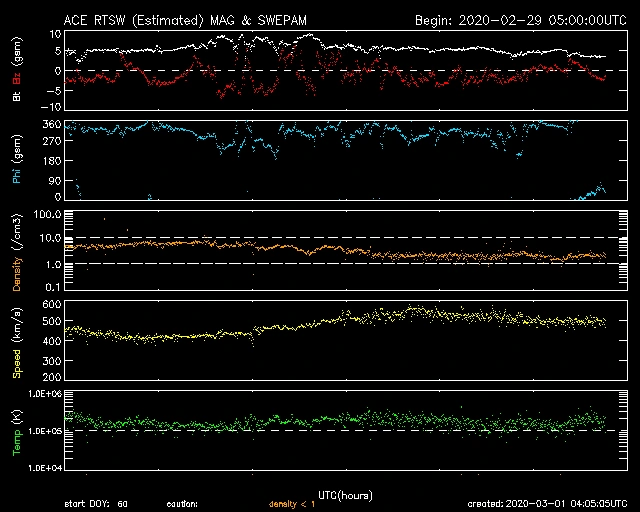
Task: Click the start DOY: 60 text
Action: coord(96,504)
